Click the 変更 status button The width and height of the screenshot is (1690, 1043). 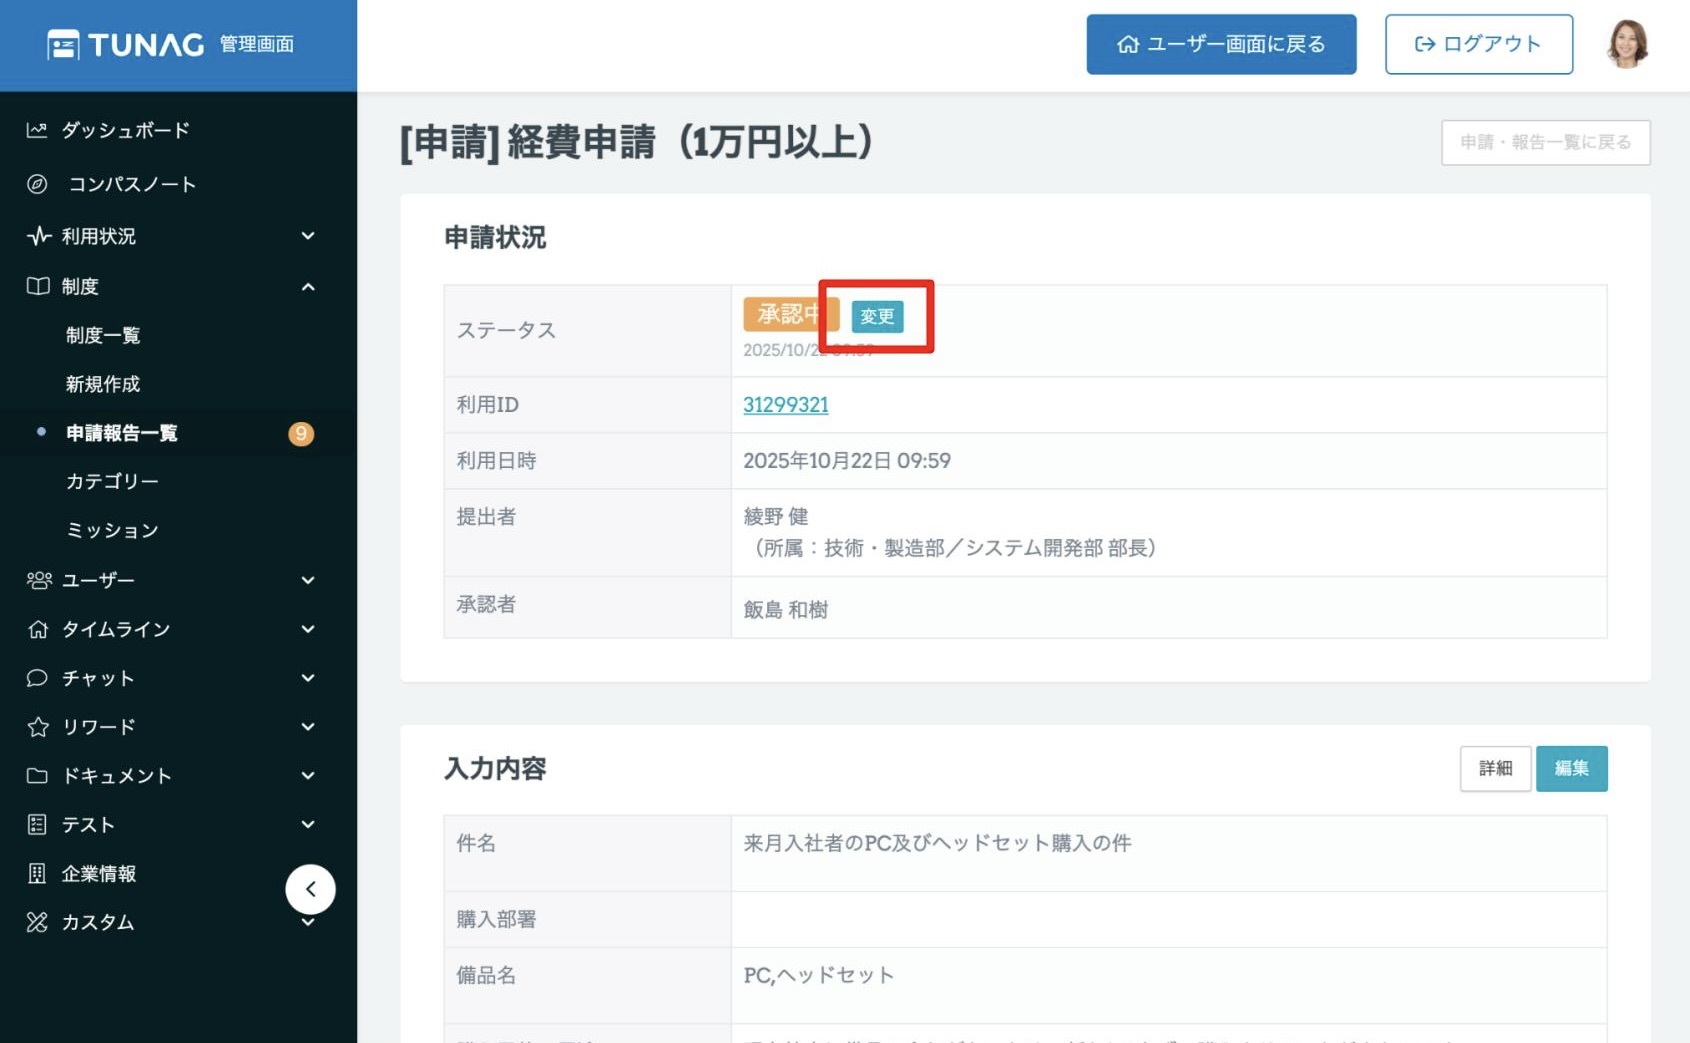tap(877, 317)
